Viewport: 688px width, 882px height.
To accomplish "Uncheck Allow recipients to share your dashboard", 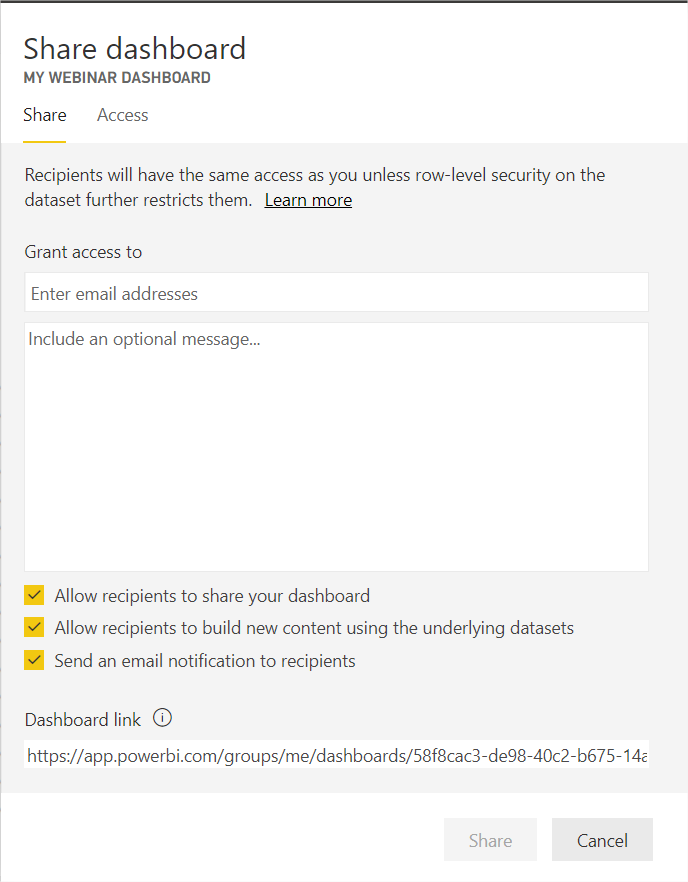I will (x=33, y=595).
